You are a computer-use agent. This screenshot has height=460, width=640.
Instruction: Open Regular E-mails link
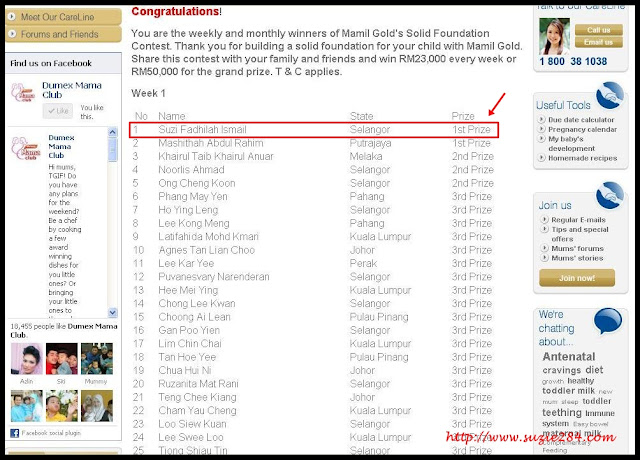click(x=578, y=220)
